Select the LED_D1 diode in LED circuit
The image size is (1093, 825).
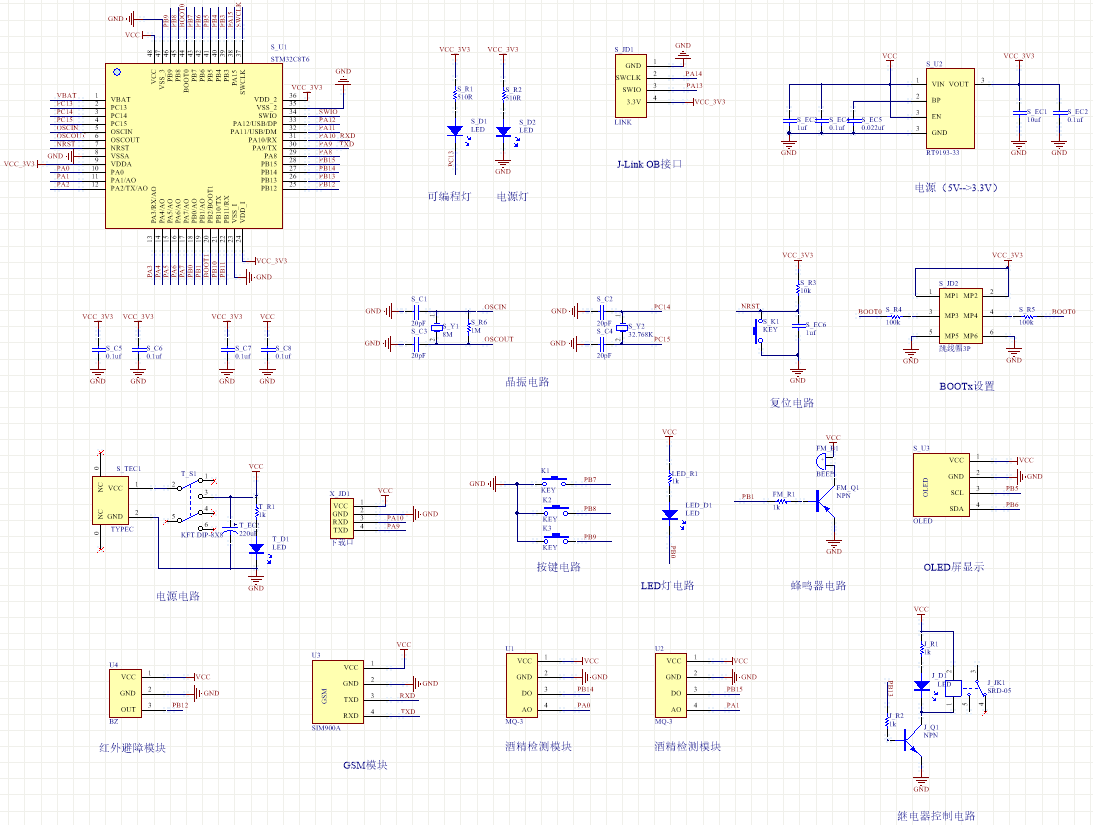coord(670,514)
